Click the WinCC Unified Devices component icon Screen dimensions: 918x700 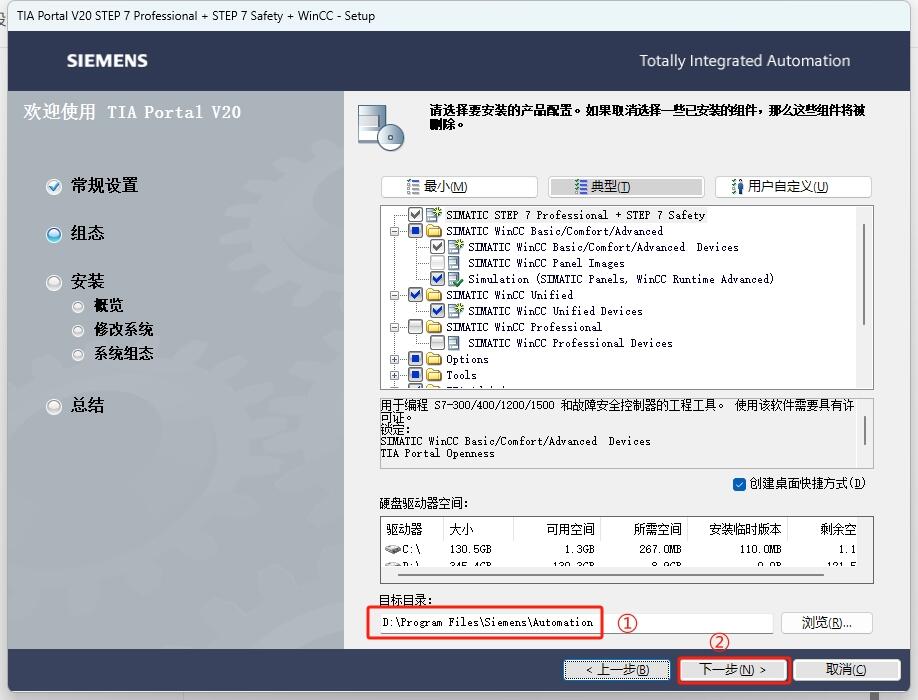point(456,310)
